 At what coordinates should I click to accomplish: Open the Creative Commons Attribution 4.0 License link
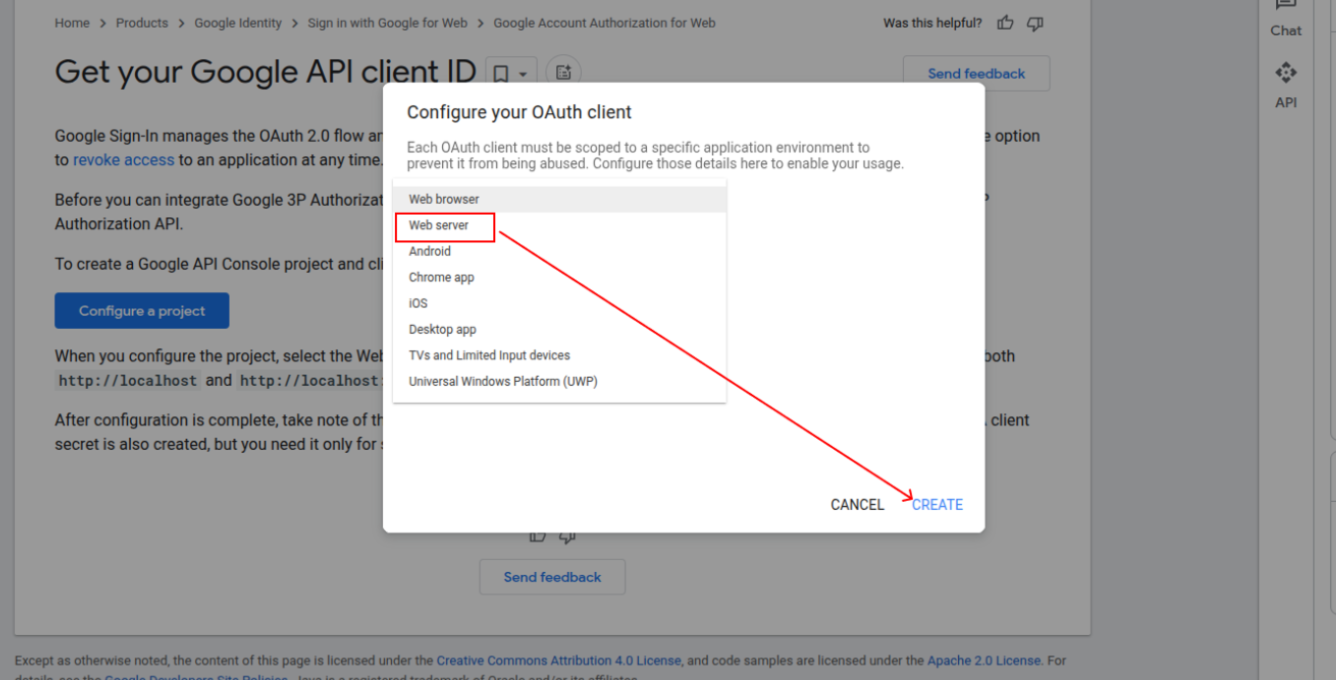pos(559,661)
